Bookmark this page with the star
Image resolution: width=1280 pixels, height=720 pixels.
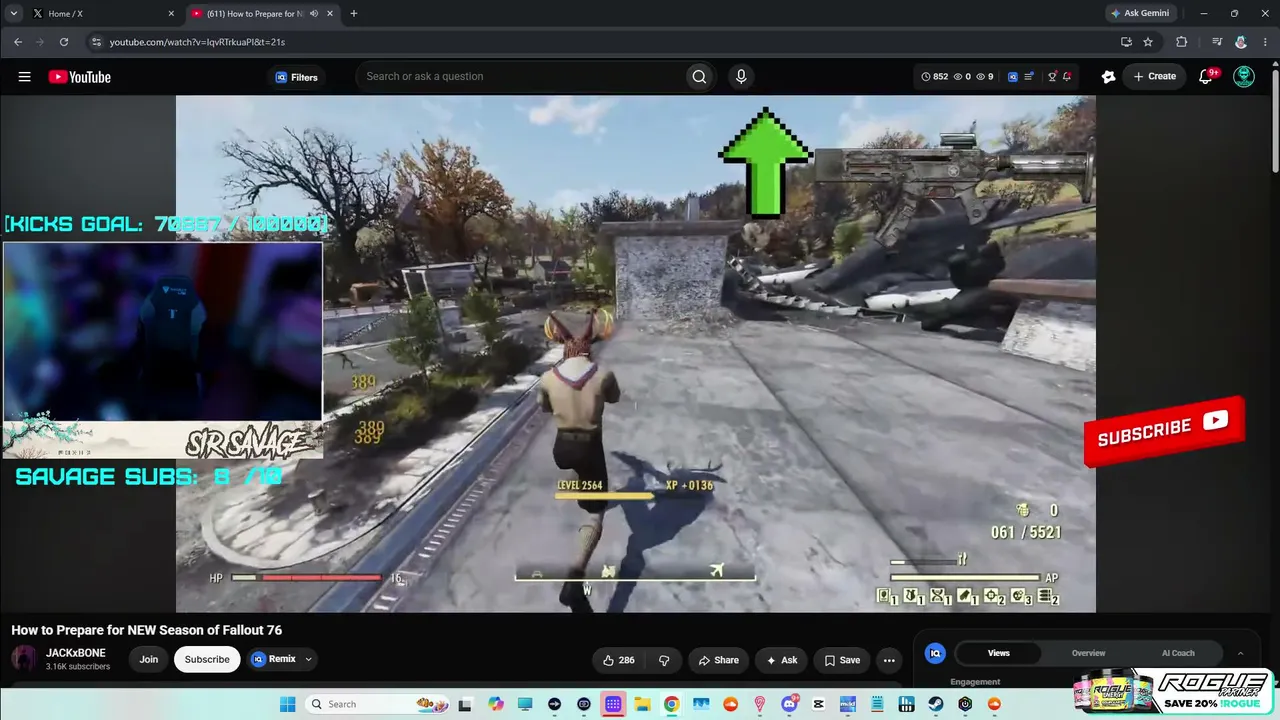(x=1148, y=42)
